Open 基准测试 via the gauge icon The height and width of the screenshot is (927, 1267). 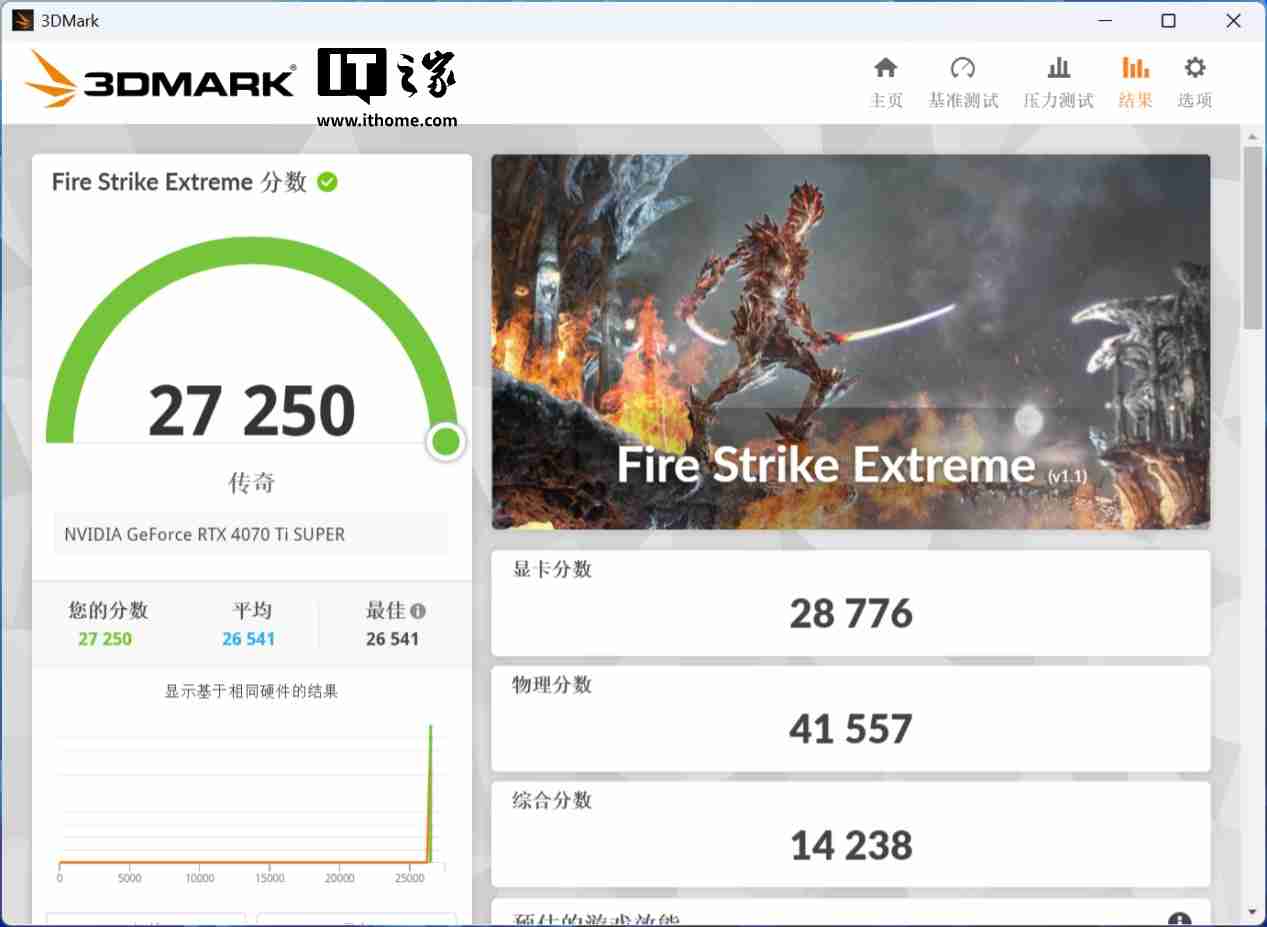pos(962,80)
